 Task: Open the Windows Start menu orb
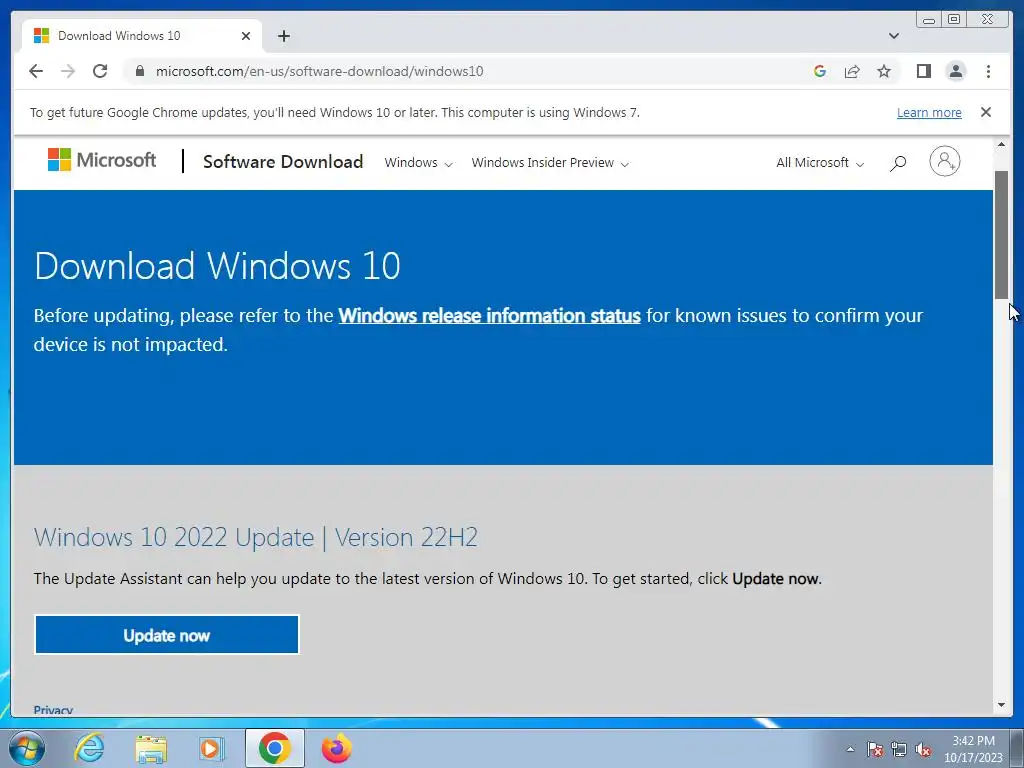pos(26,748)
